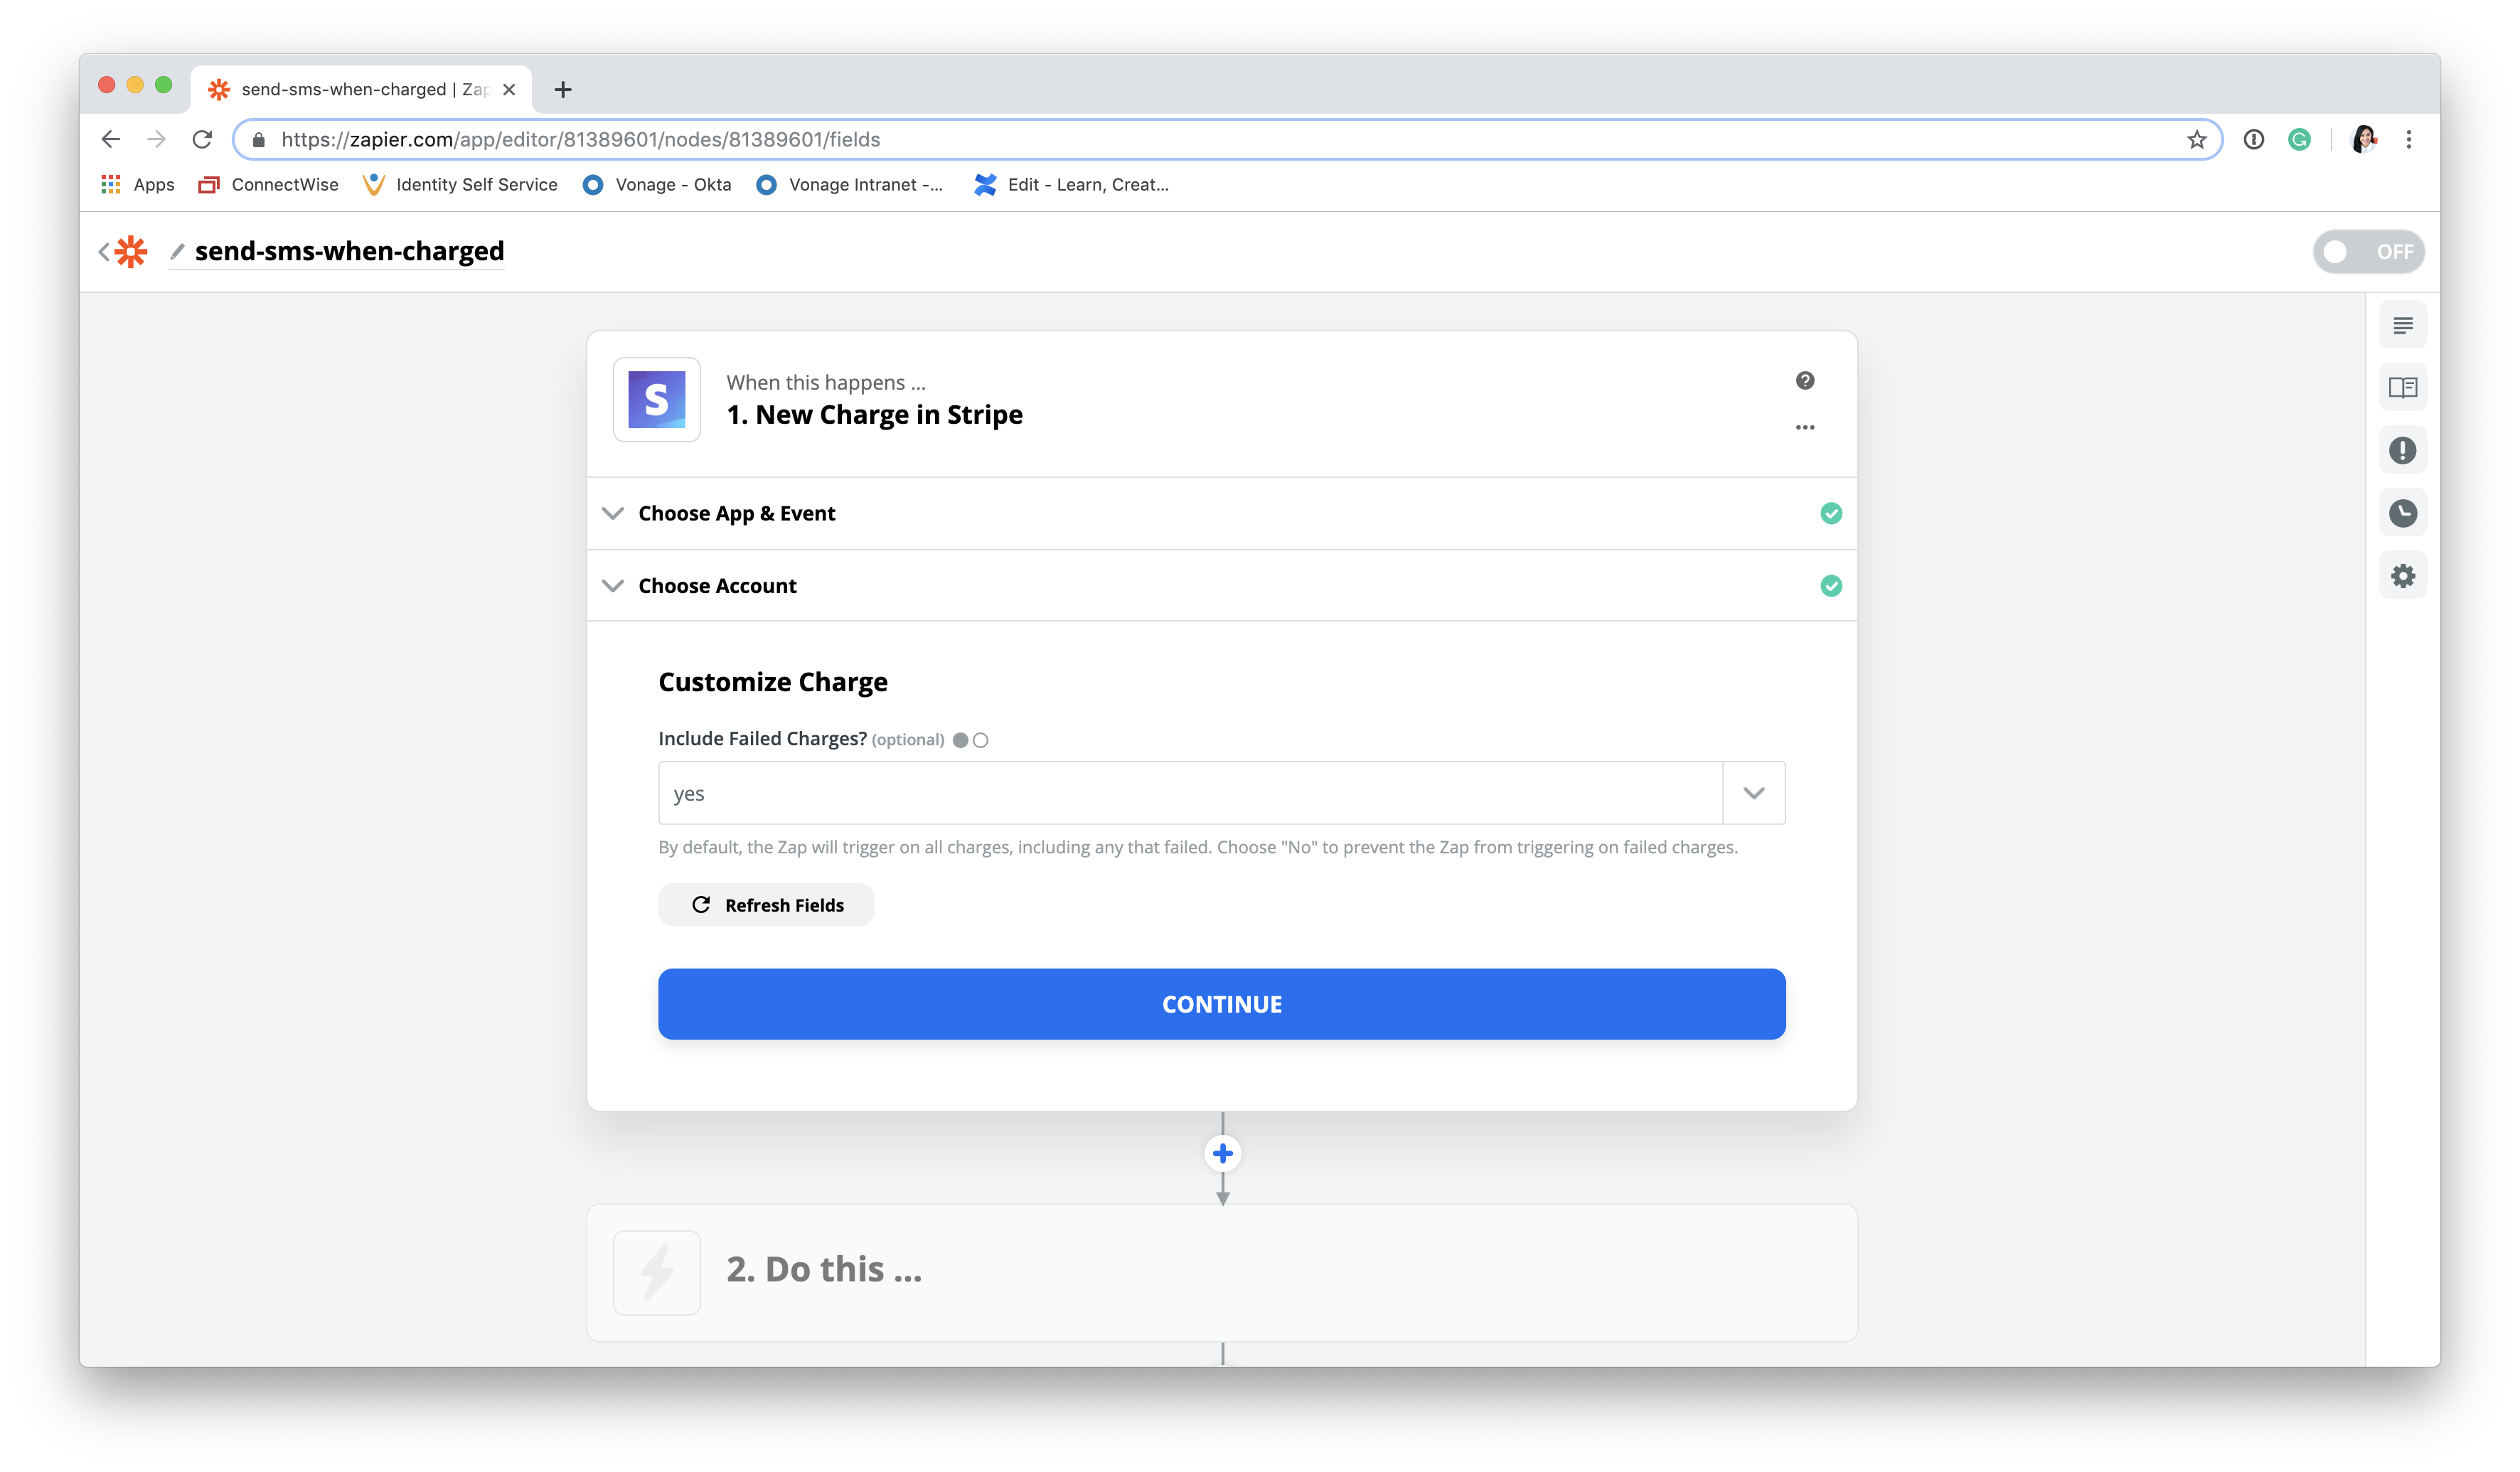Bookmark page with the star icon
Screen dimensions: 2520x1472
(x=2196, y=140)
